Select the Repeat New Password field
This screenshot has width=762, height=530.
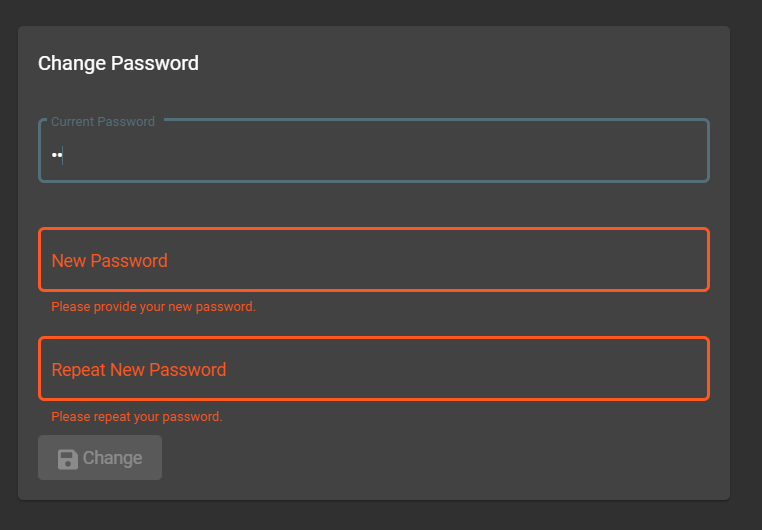pos(373,369)
